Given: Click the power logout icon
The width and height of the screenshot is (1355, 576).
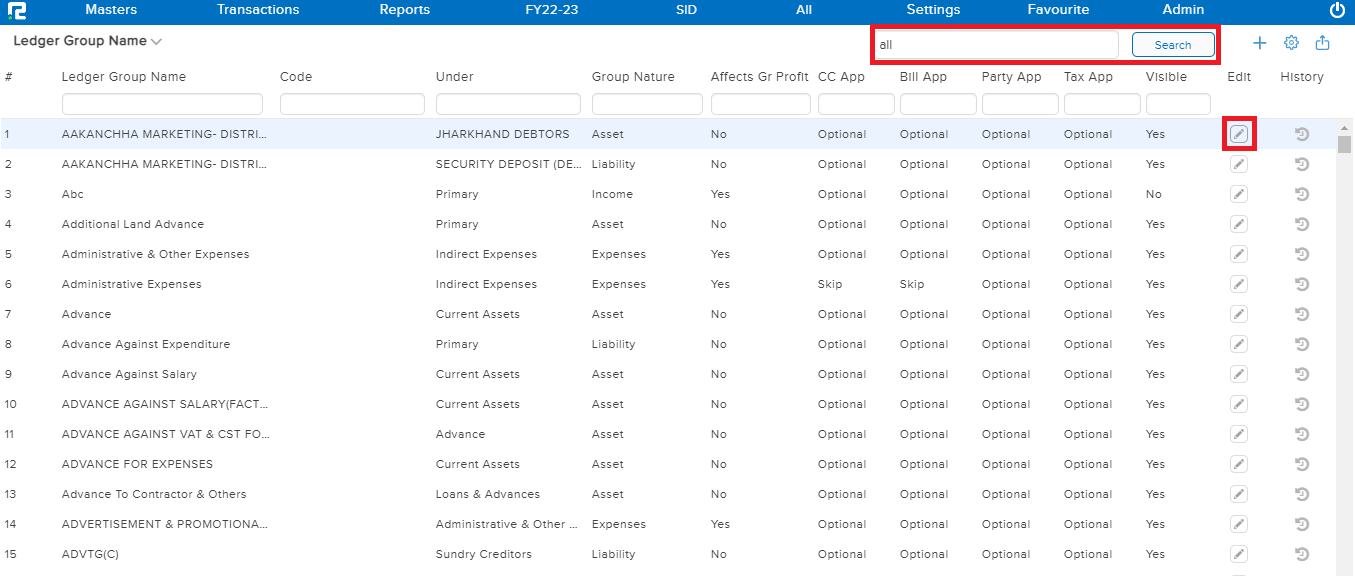Looking at the screenshot, I should [x=1337, y=10].
